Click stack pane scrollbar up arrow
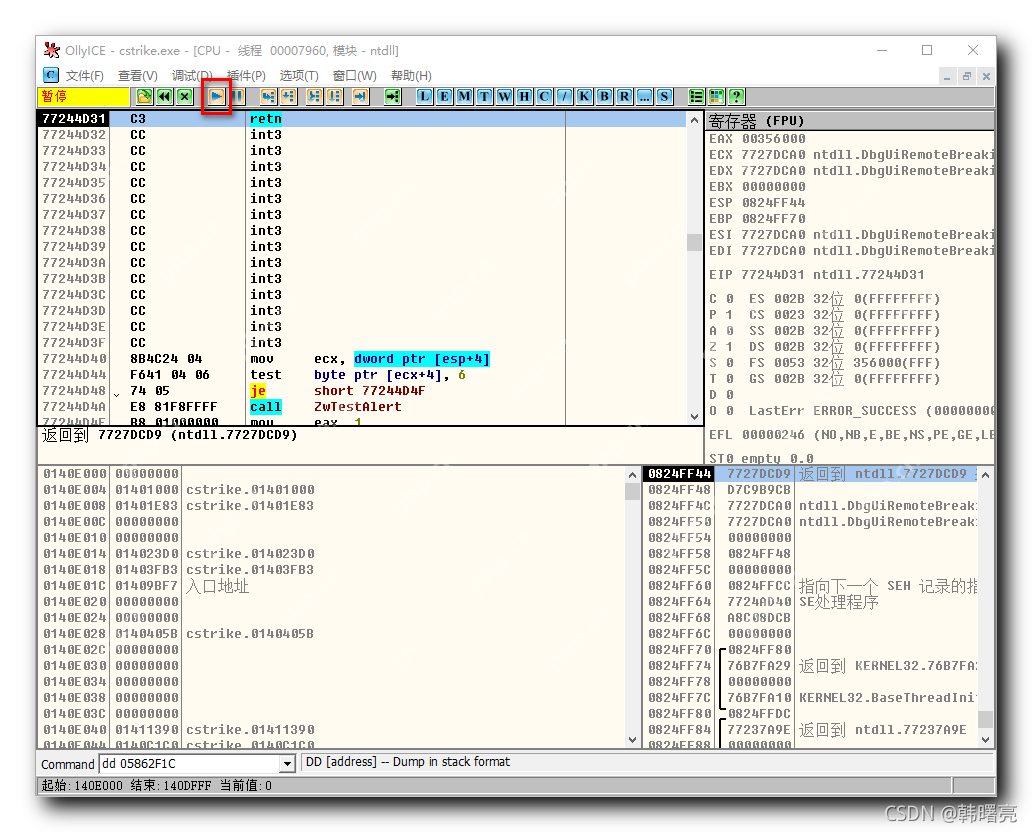The image size is (1032, 832). point(986,474)
